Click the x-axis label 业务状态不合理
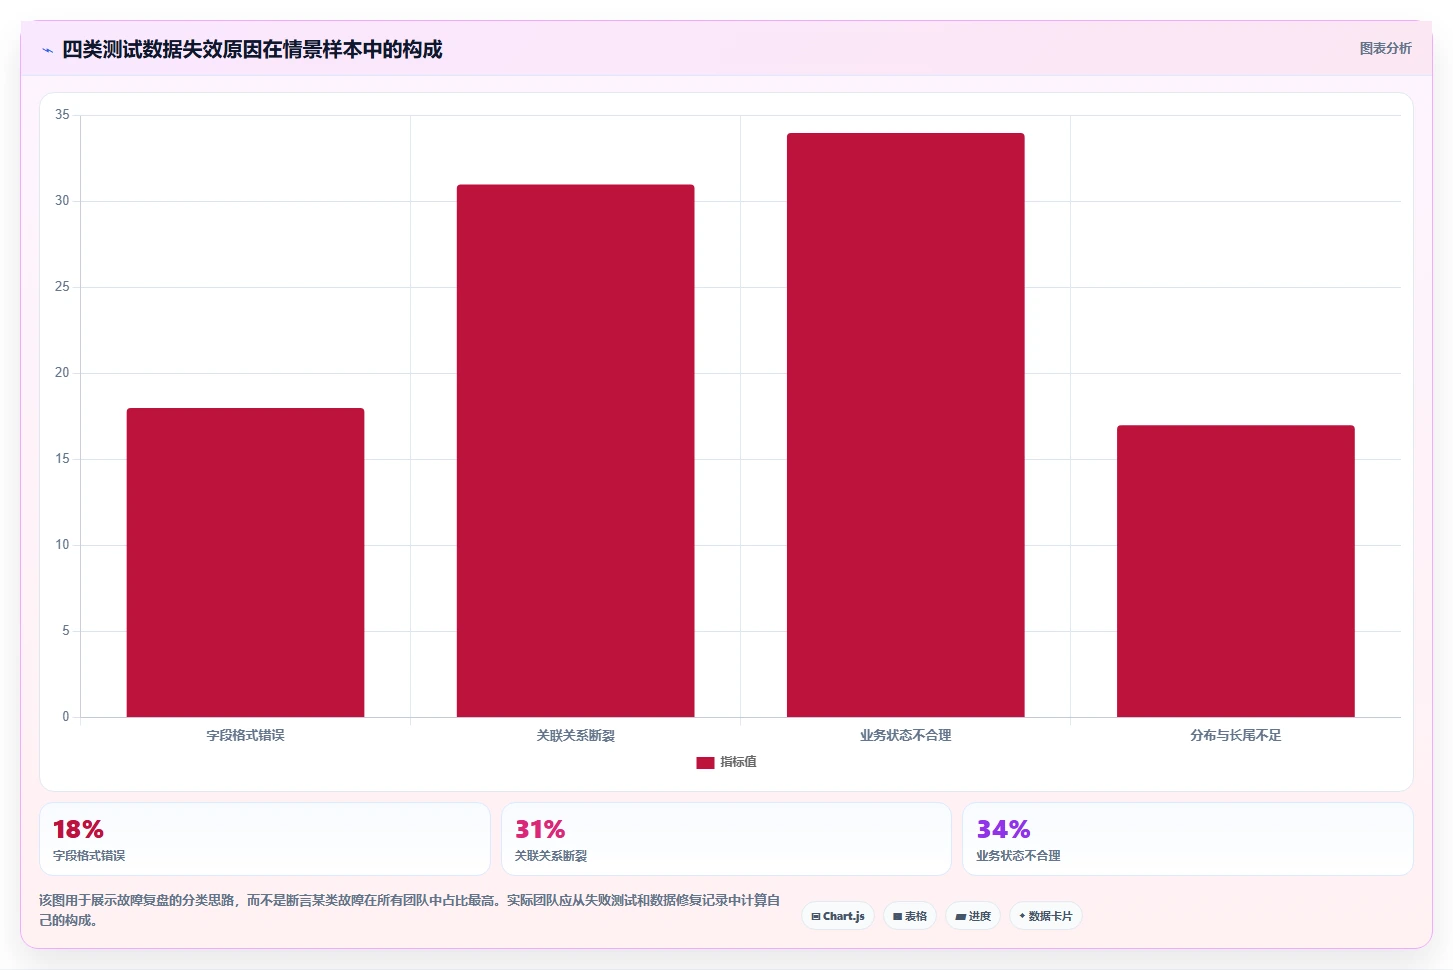The image size is (1453, 970). pyautogui.click(x=905, y=735)
